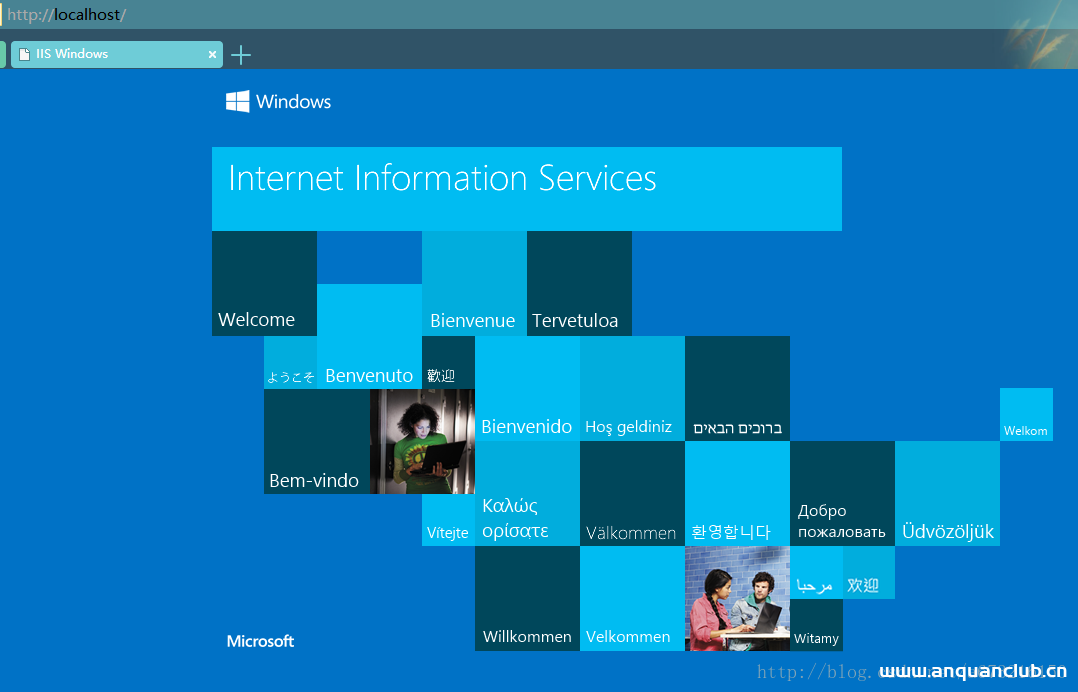The height and width of the screenshot is (692, 1078).
Task: Click the Arabic مرحبا tile
Action: click(816, 572)
